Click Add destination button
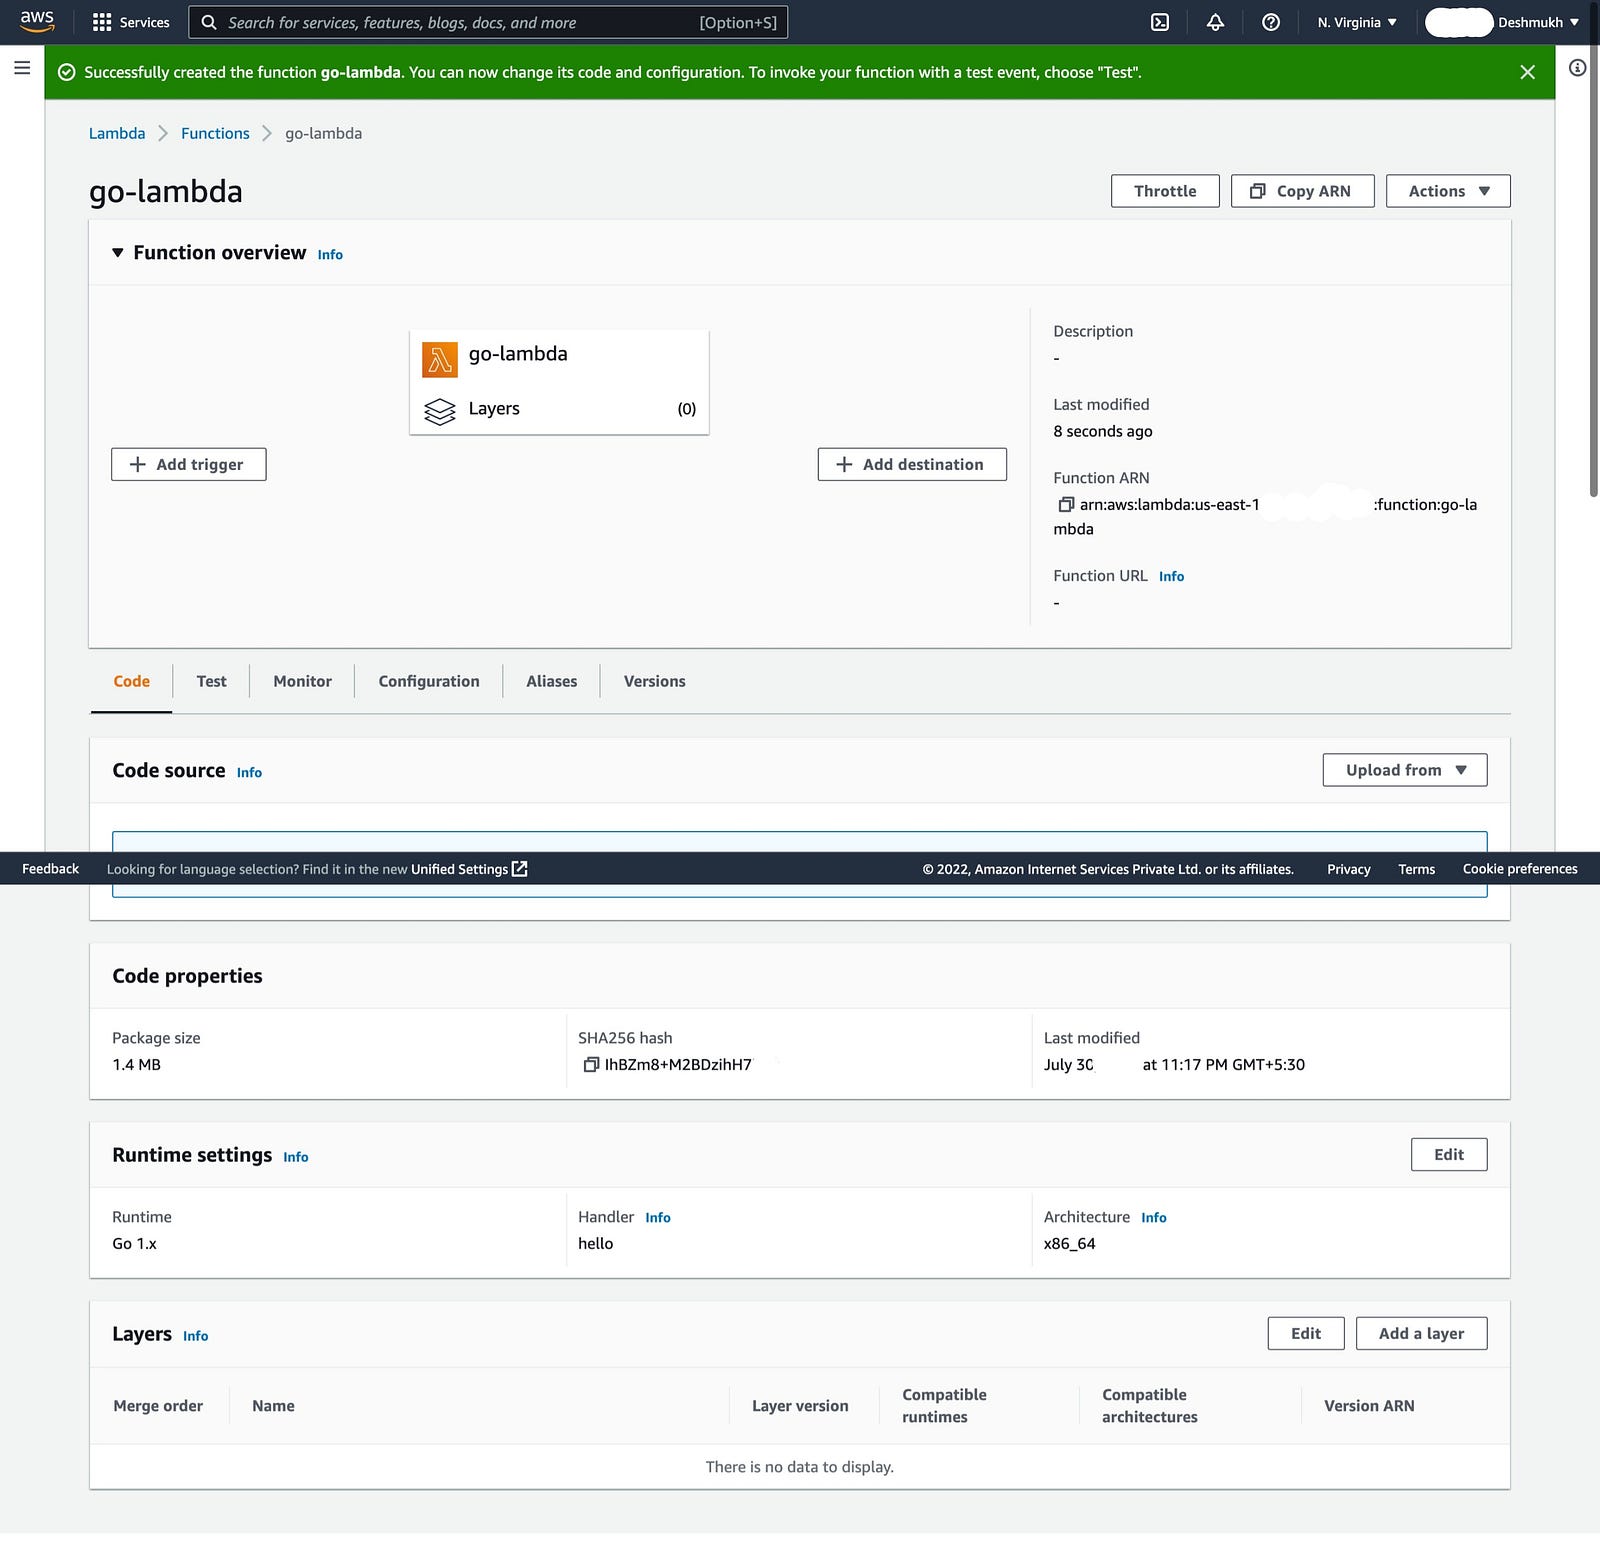 point(912,464)
